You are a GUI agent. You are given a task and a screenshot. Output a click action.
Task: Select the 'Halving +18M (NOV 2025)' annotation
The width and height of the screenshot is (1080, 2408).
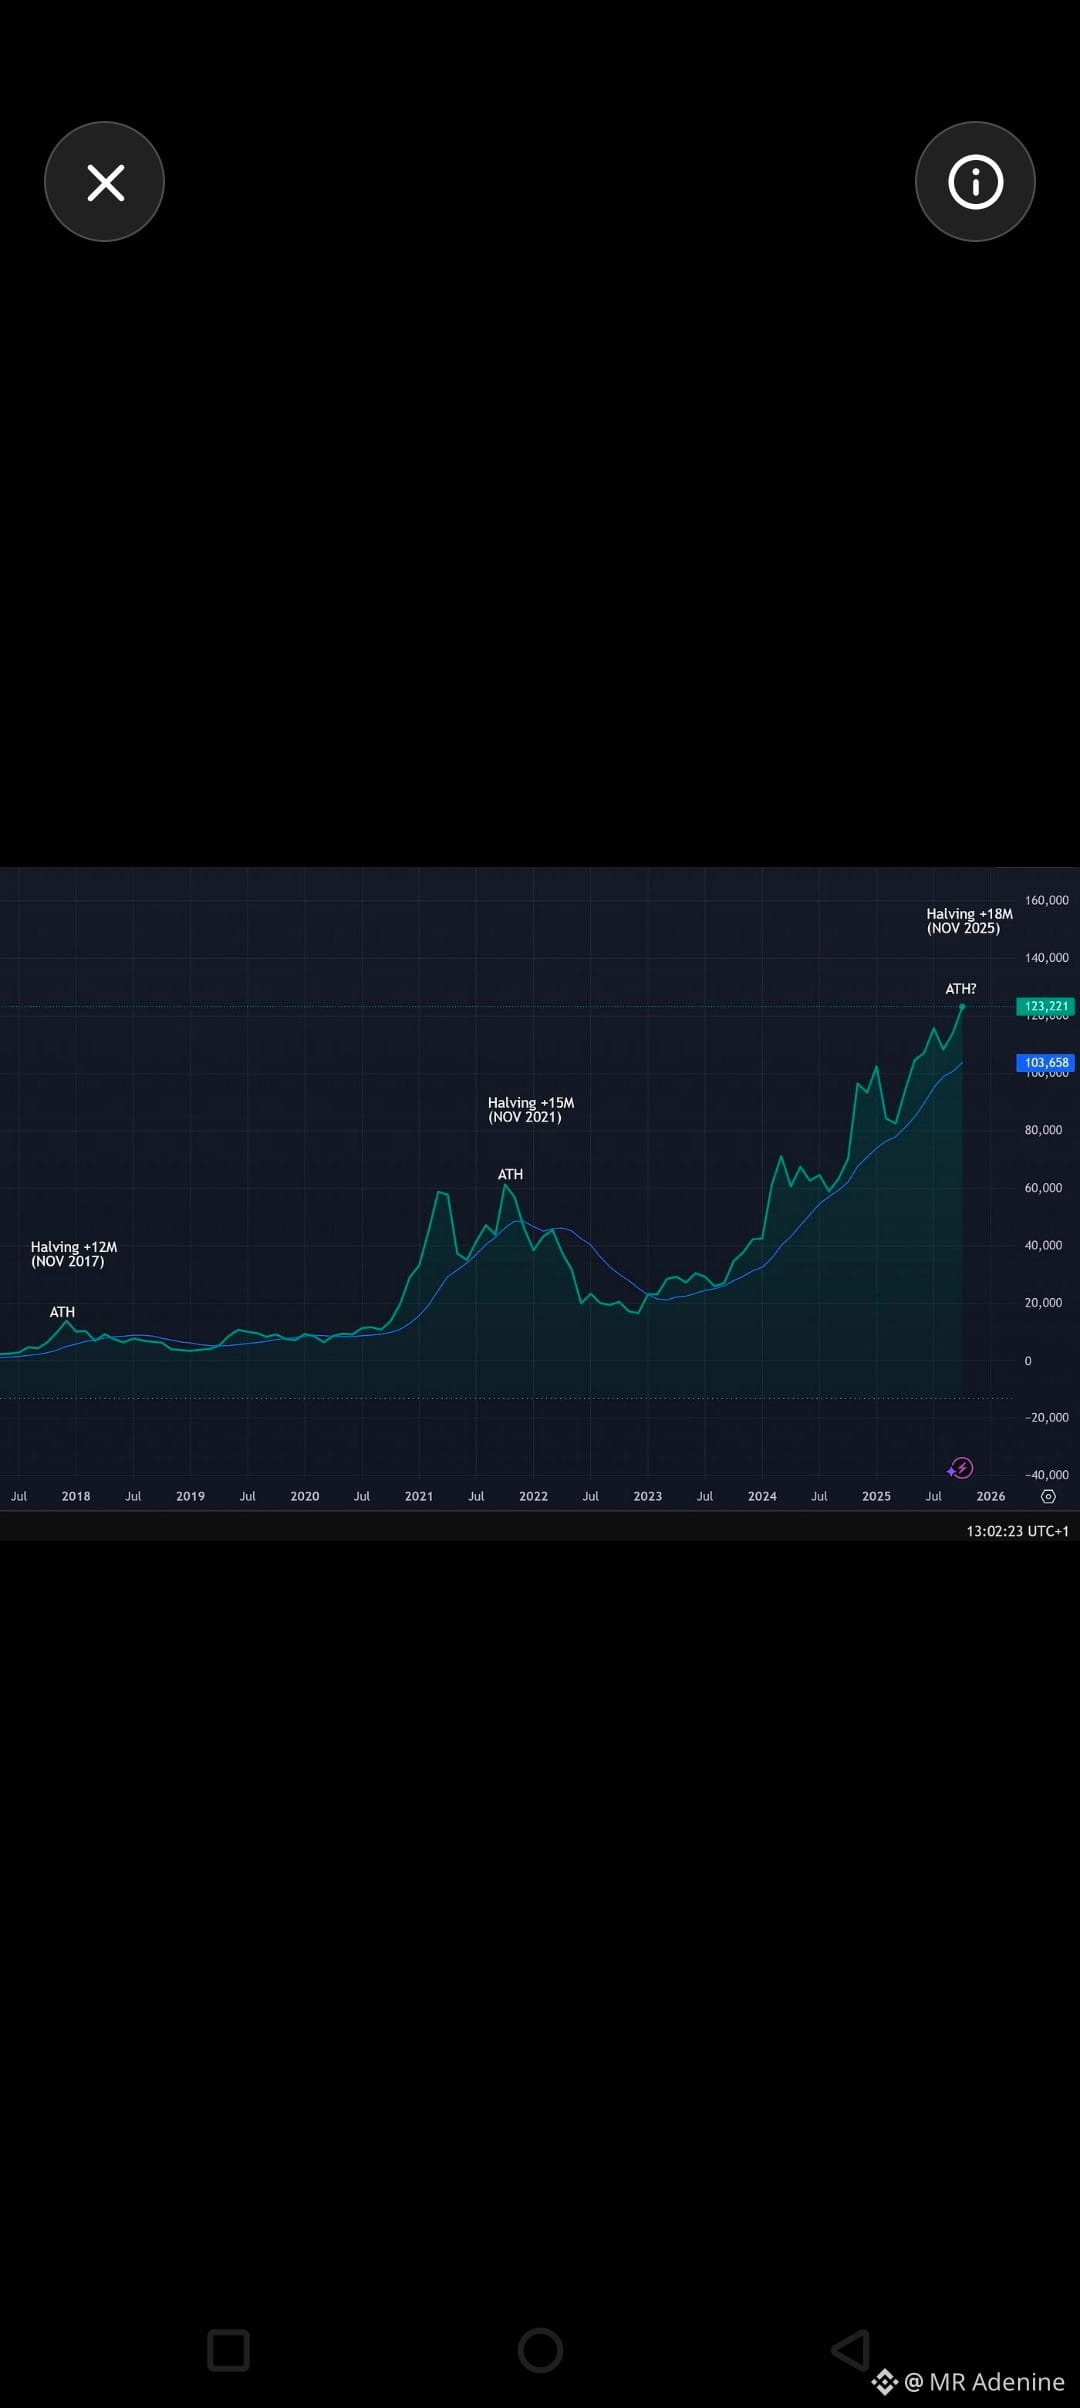pyautogui.click(x=969, y=921)
